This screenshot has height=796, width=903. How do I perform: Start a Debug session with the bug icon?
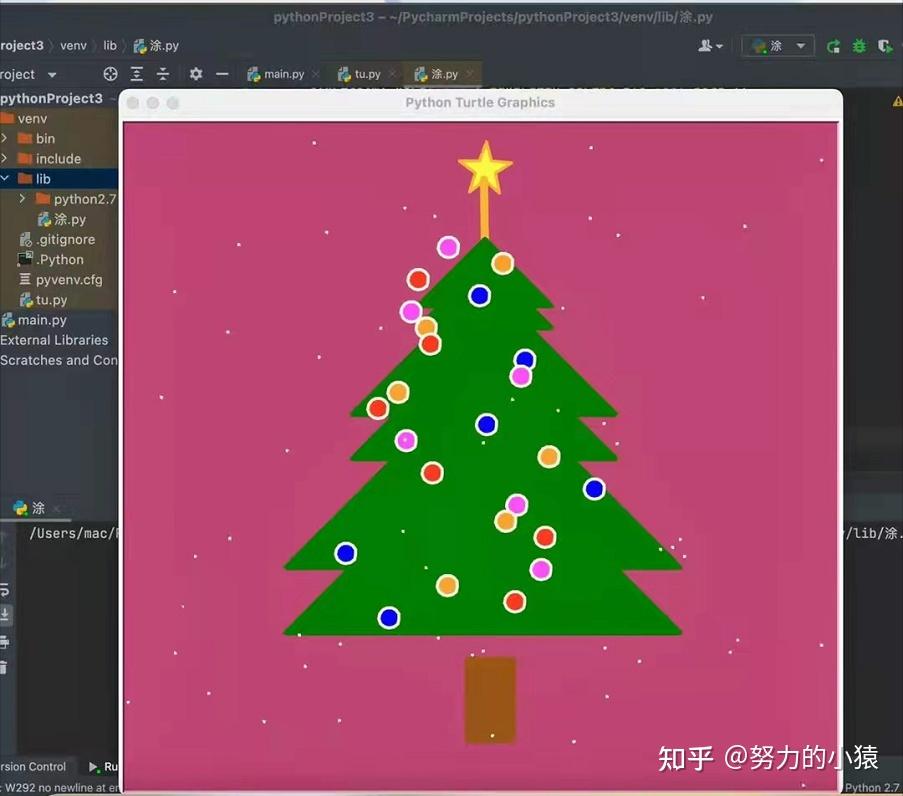click(859, 45)
